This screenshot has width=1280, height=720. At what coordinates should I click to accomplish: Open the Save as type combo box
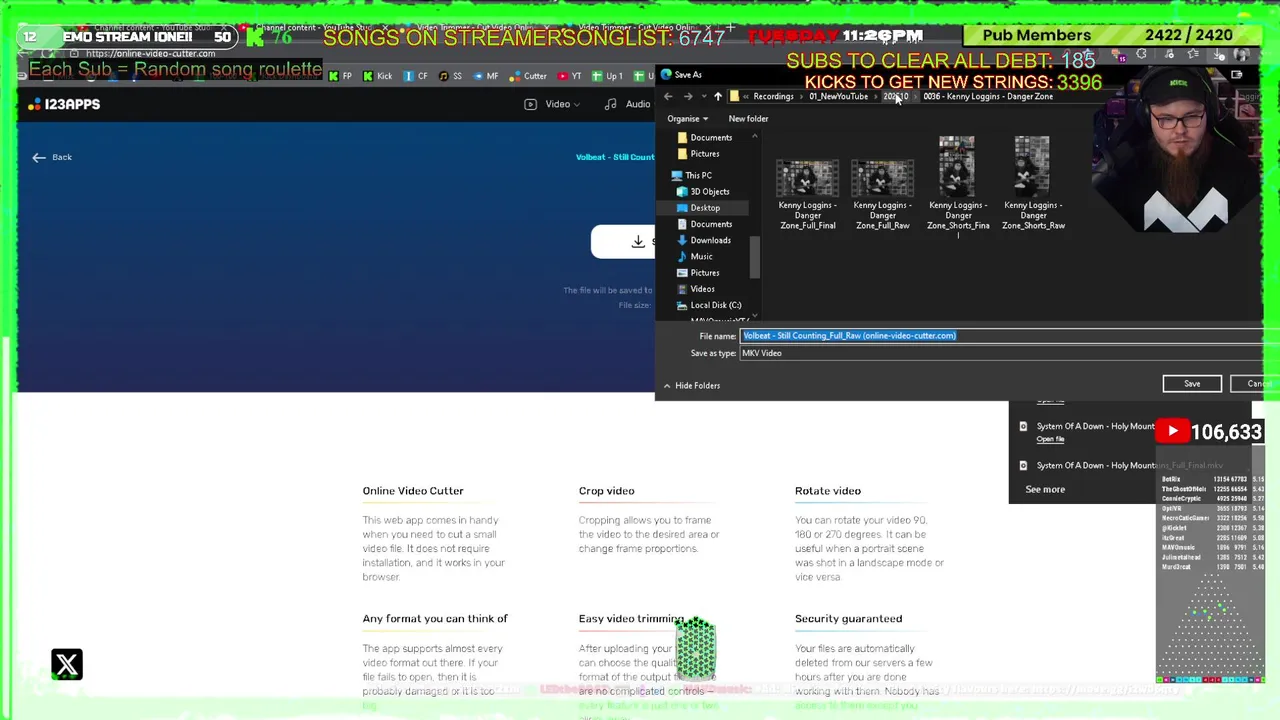tap(1001, 353)
